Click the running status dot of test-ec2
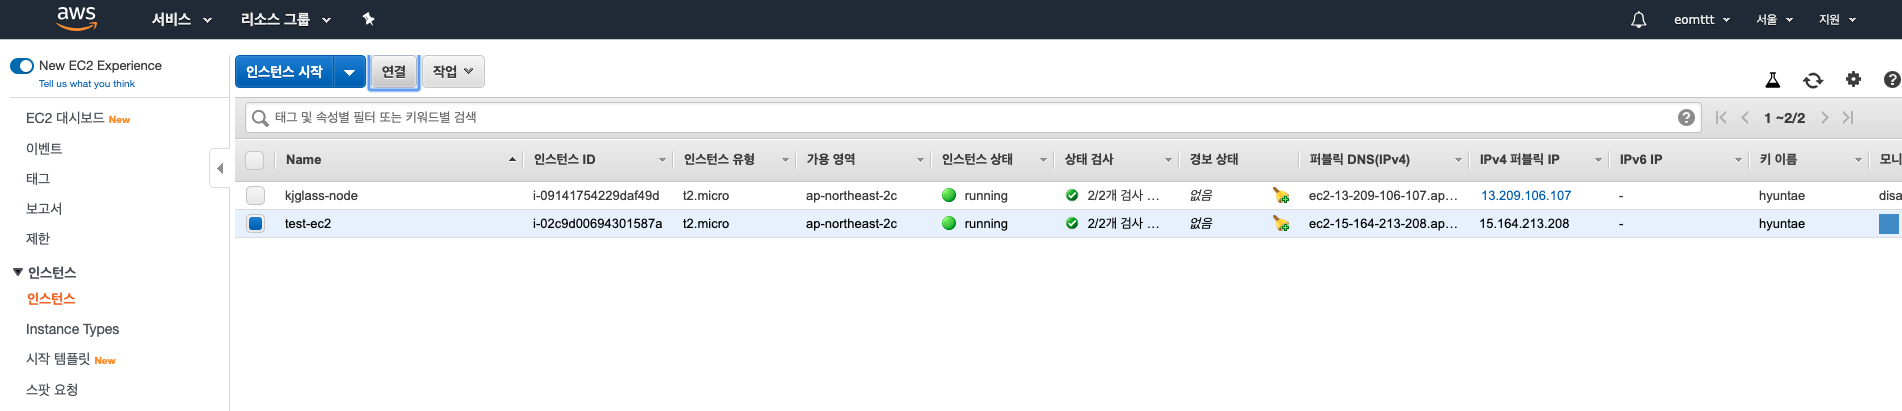1902x411 pixels. click(949, 223)
